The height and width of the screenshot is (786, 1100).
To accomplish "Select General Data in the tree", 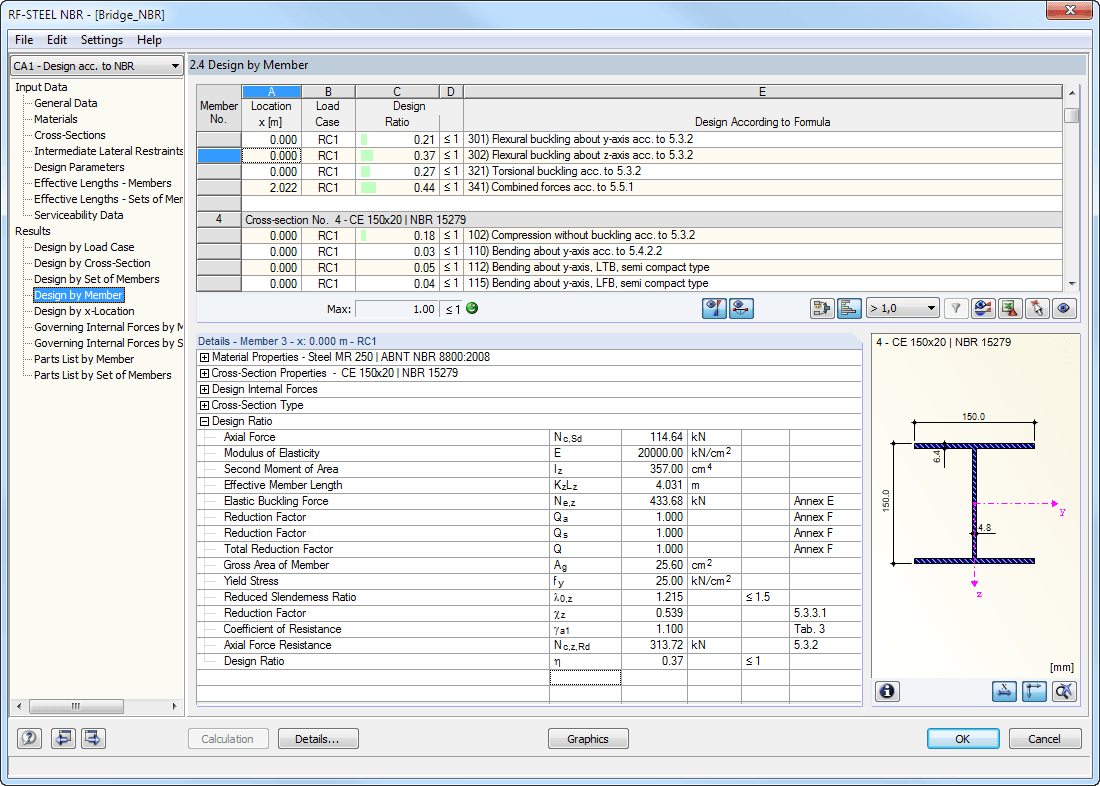I will 66,103.
